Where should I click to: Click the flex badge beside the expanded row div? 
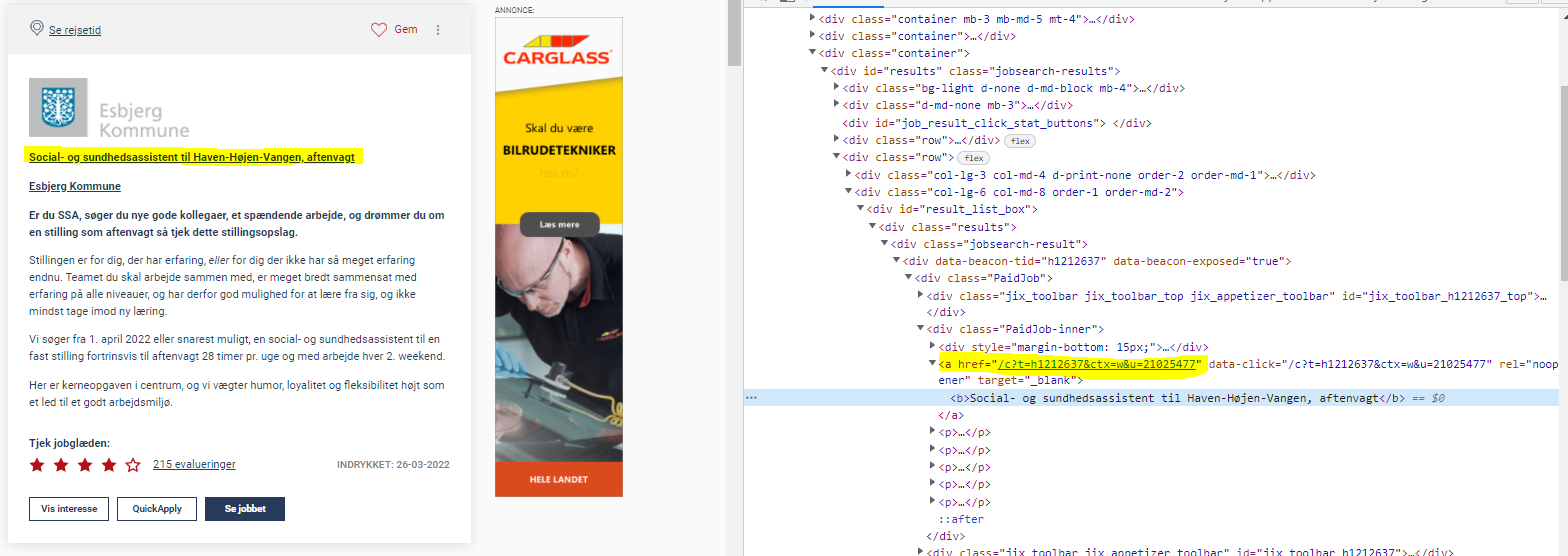point(973,158)
